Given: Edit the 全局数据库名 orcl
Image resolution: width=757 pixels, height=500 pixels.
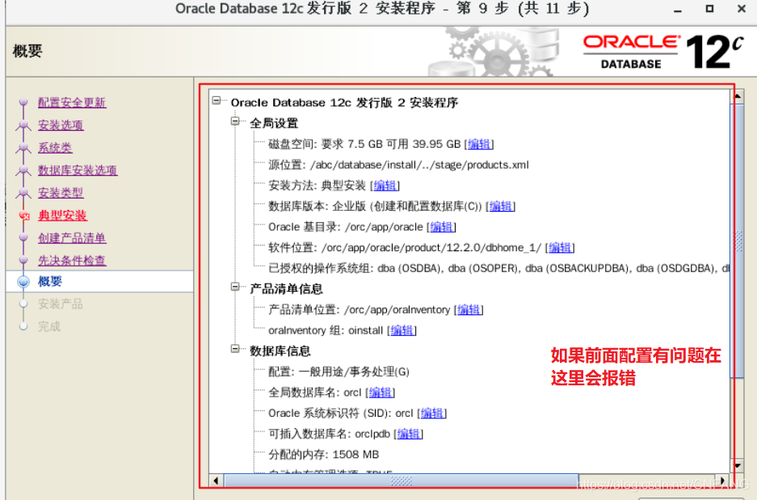Looking at the screenshot, I should [380, 393].
